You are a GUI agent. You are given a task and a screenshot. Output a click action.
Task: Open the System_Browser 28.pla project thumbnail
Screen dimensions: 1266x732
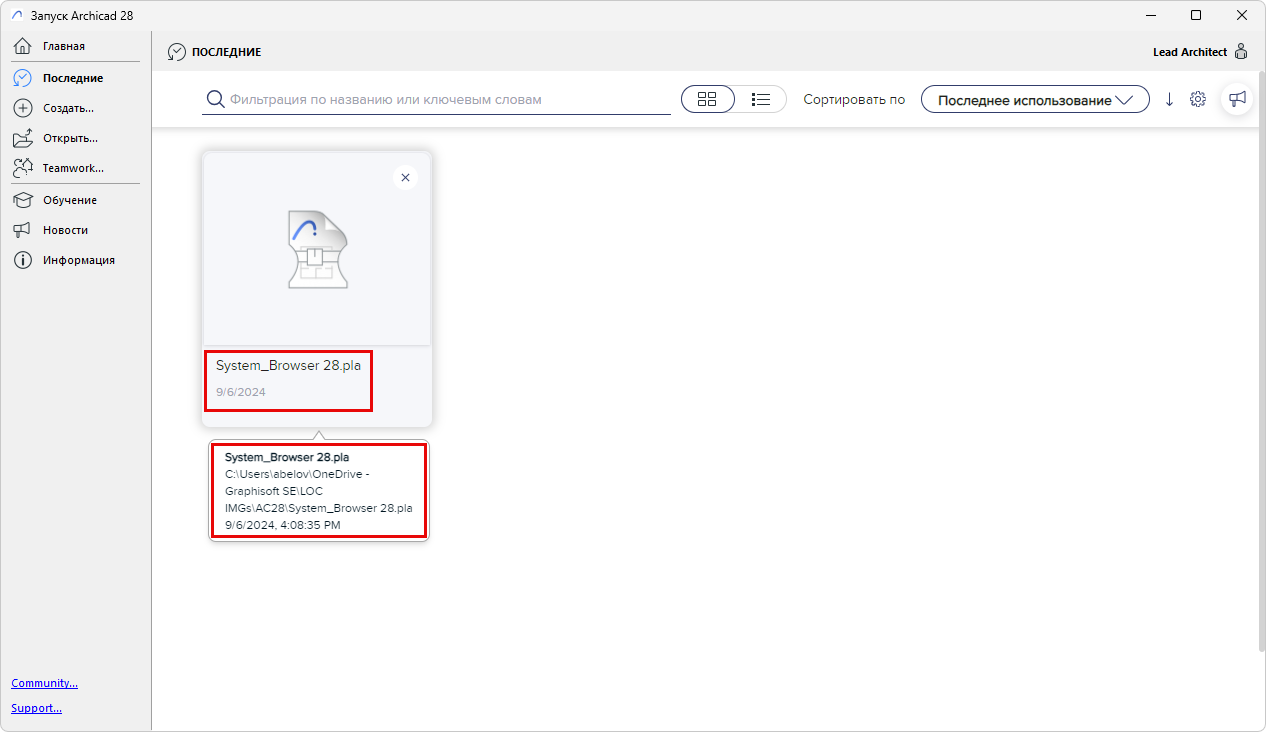(317, 249)
